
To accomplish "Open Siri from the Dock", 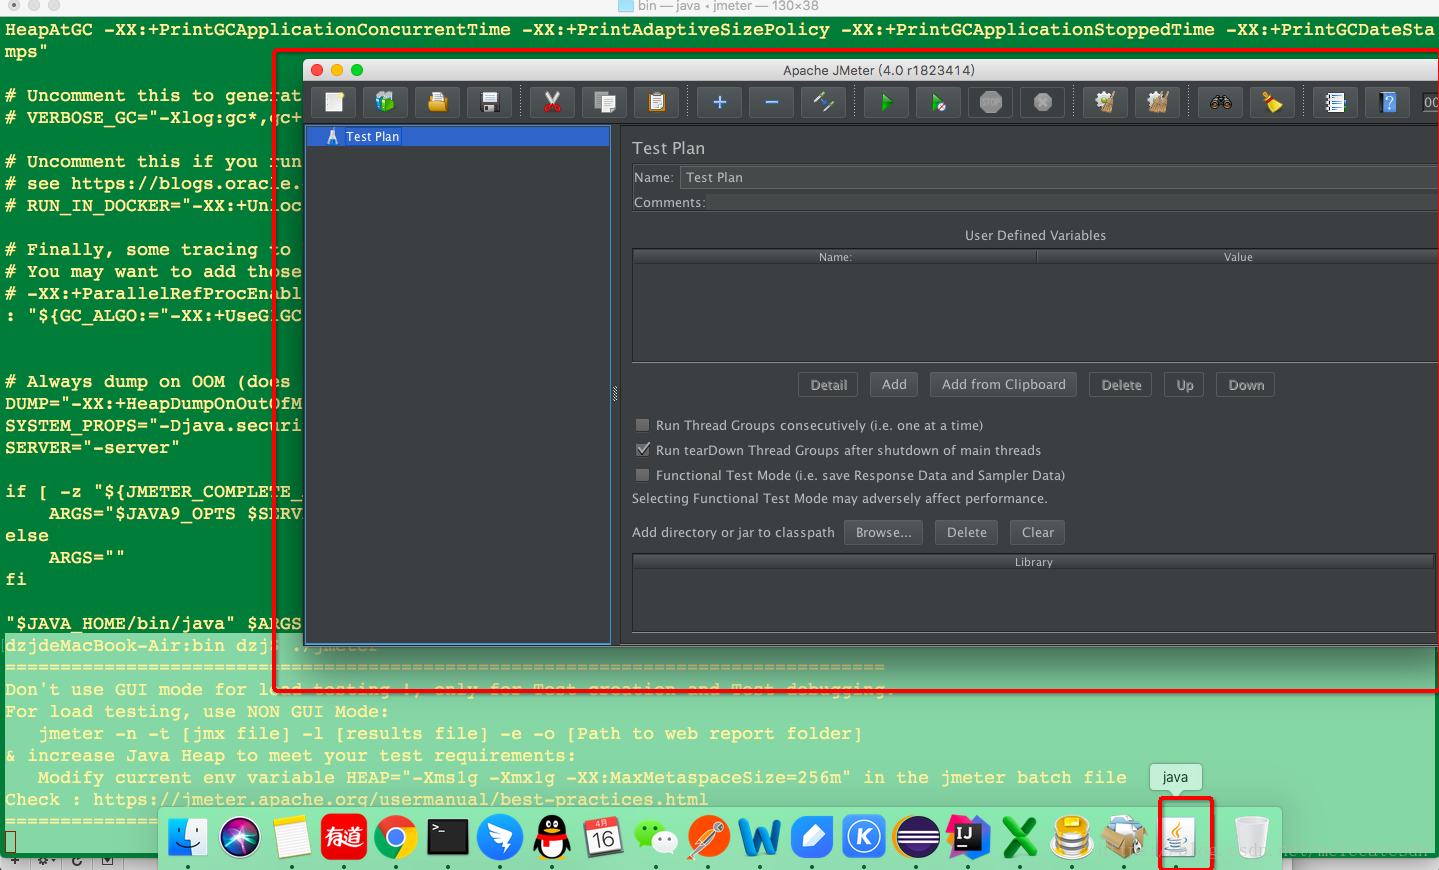I will click(240, 837).
